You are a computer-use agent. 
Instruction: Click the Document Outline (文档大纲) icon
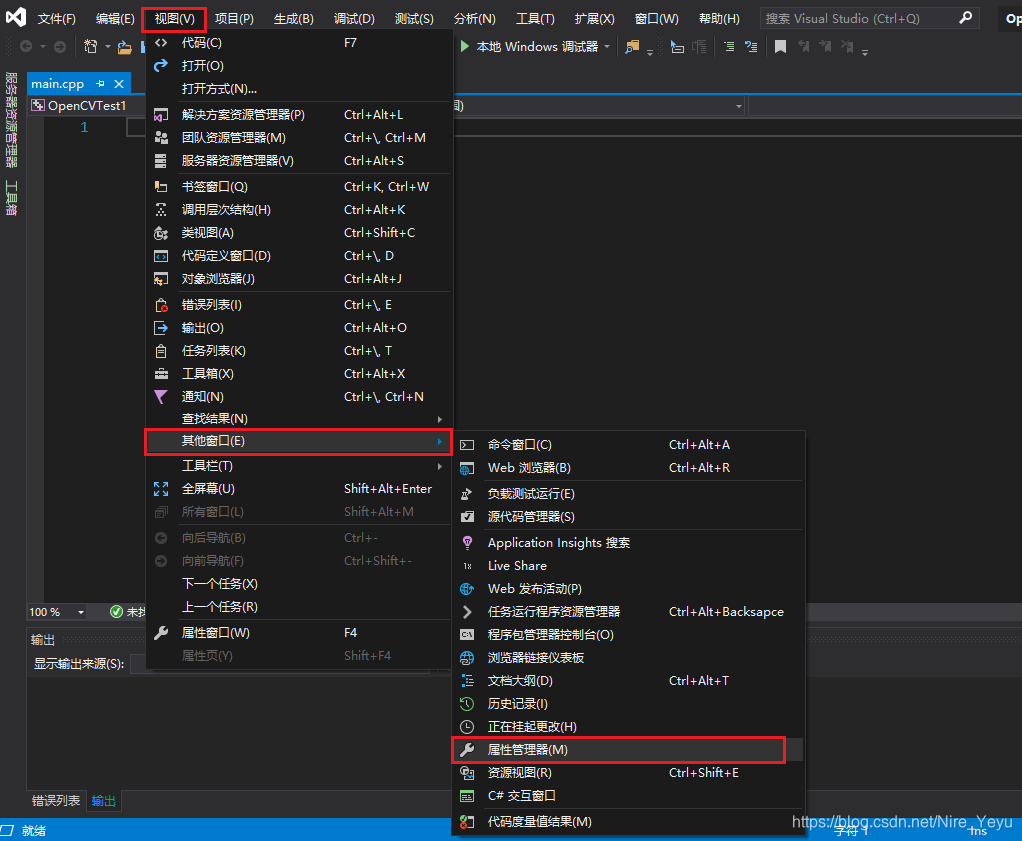point(467,681)
